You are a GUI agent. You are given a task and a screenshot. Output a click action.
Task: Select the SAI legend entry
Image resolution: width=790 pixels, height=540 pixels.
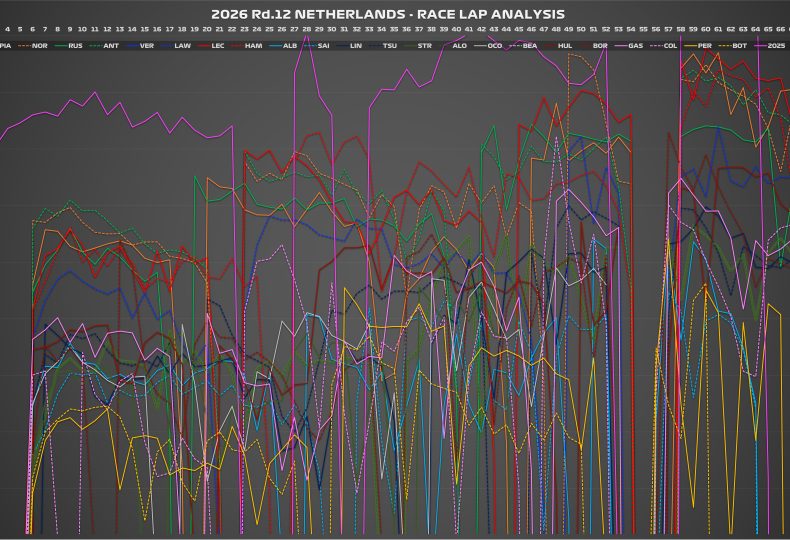318,46
